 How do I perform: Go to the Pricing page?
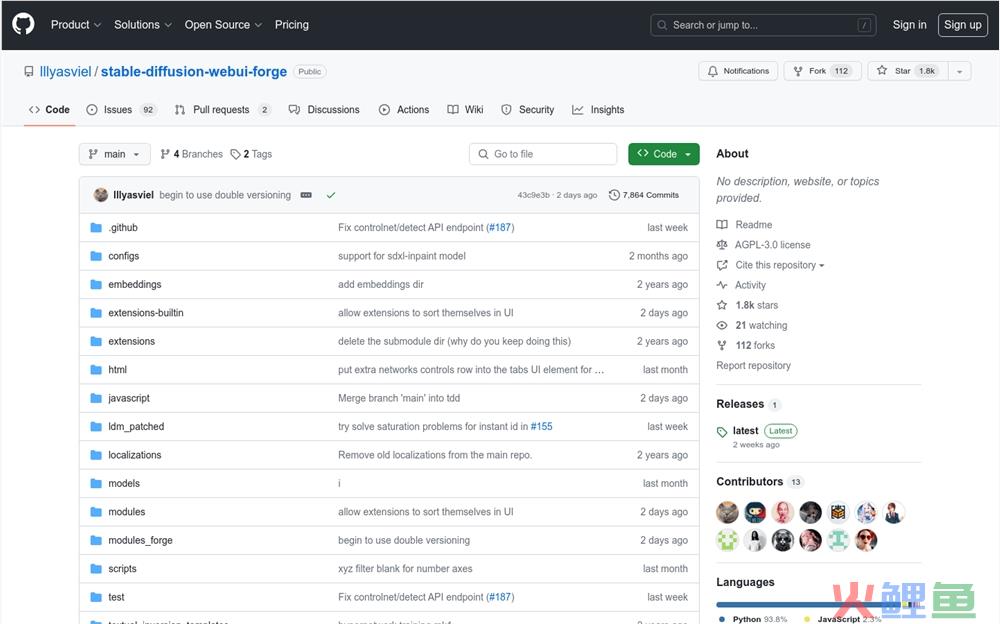[291, 25]
